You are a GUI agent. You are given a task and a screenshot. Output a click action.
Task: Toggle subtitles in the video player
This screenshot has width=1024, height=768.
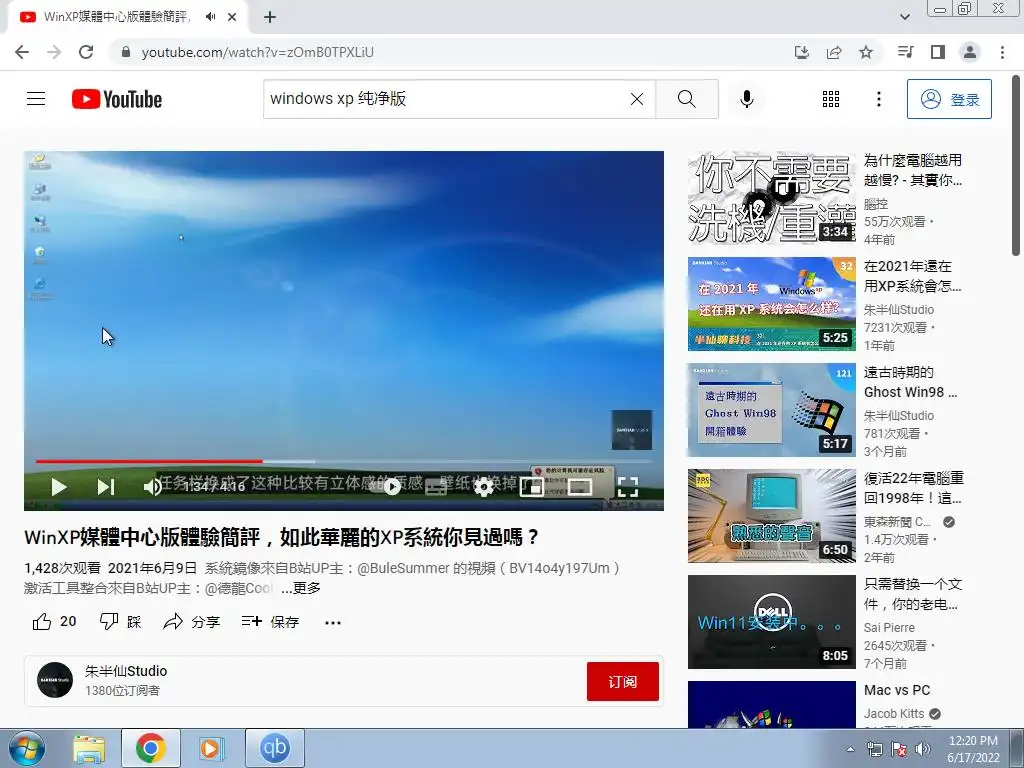436,487
